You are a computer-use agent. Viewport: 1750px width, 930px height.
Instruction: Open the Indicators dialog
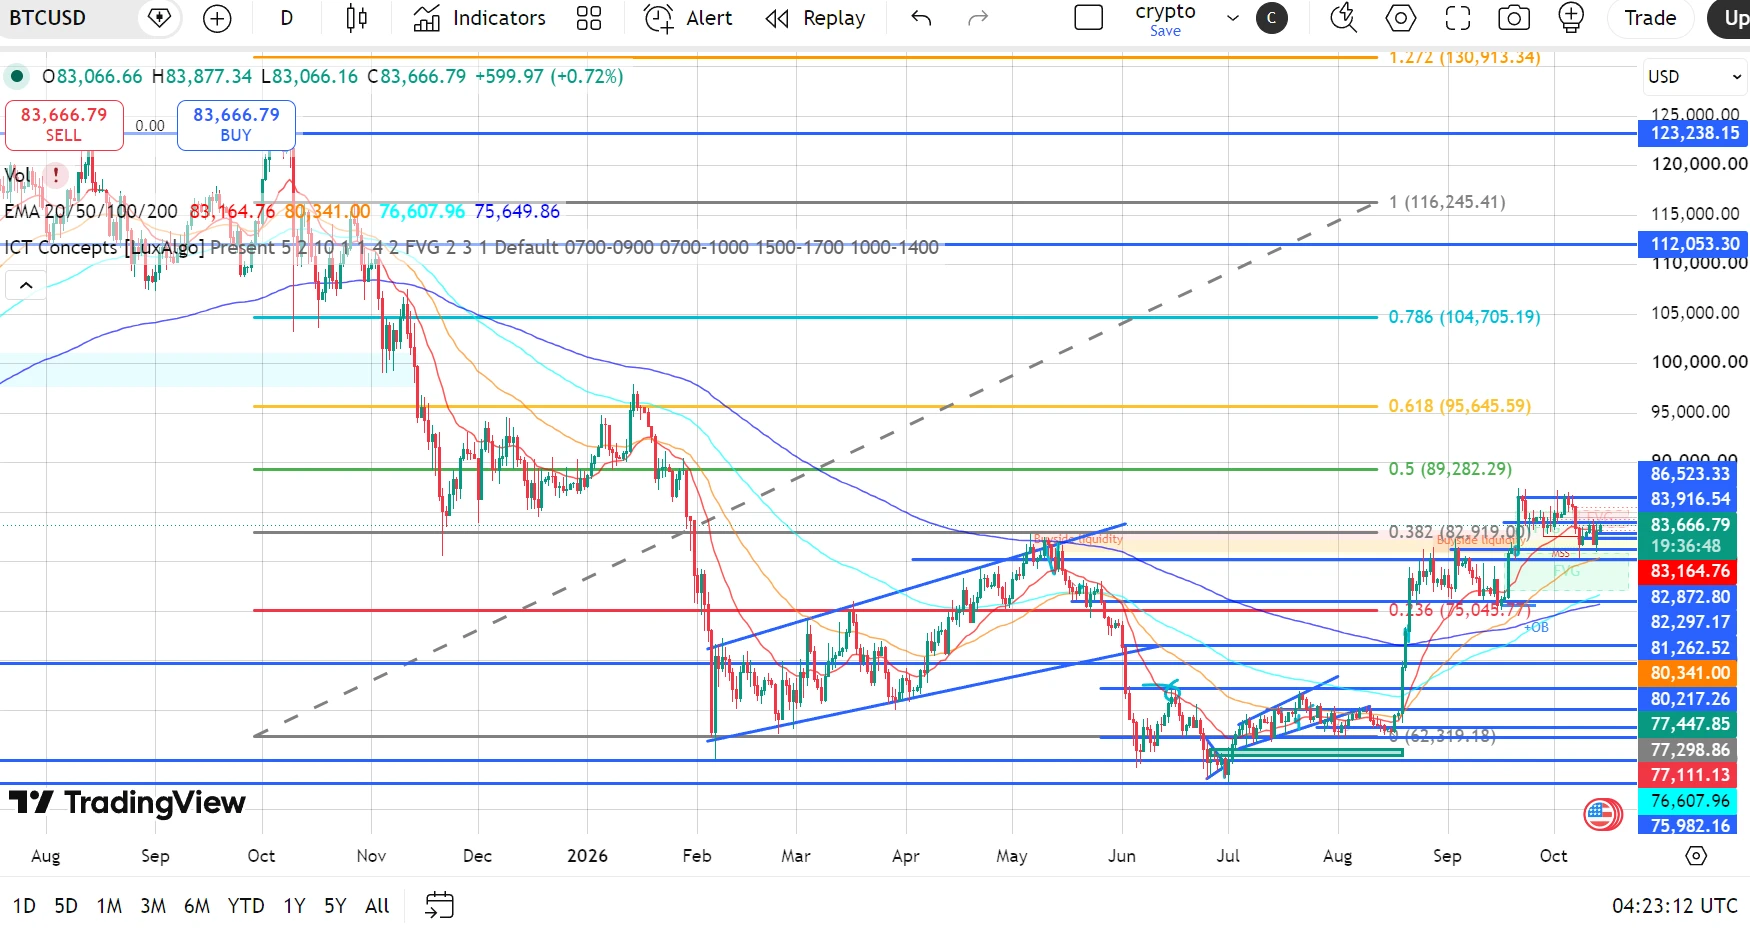480,18
